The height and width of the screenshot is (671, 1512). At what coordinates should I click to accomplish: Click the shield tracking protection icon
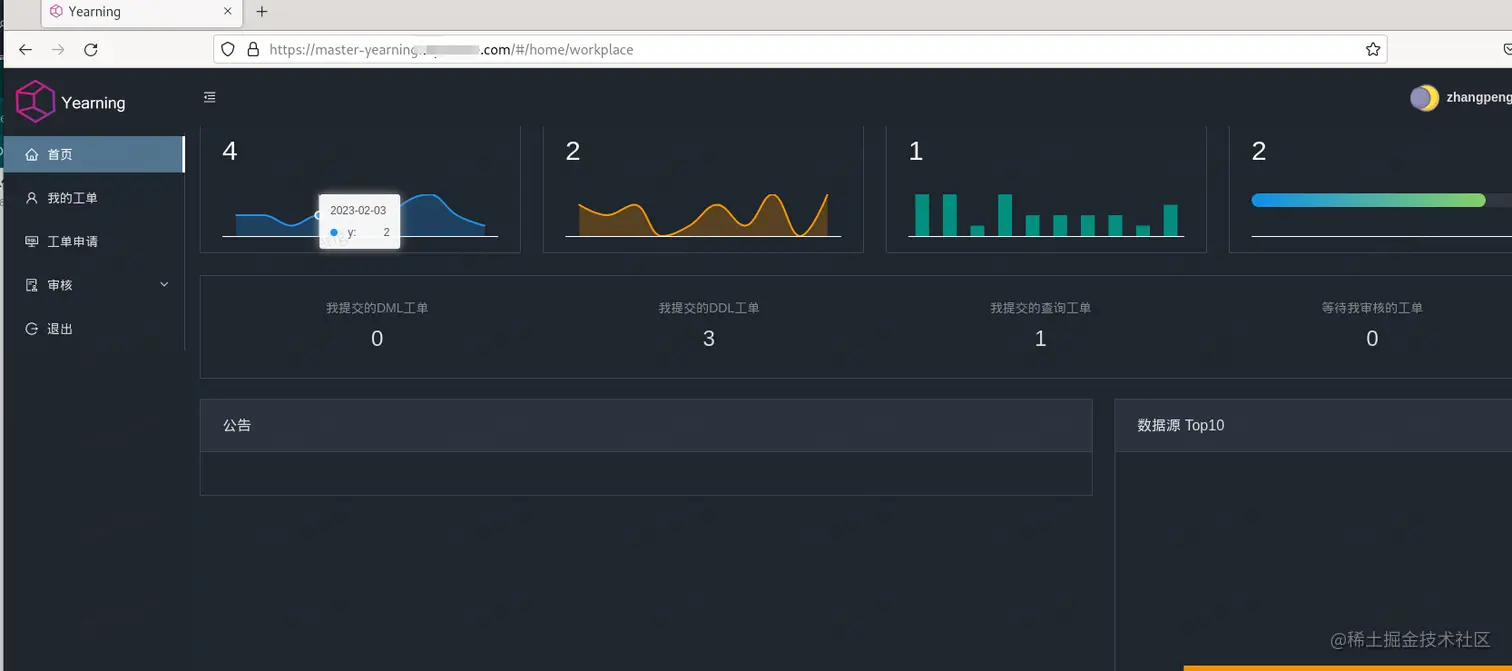coord(228,49)
